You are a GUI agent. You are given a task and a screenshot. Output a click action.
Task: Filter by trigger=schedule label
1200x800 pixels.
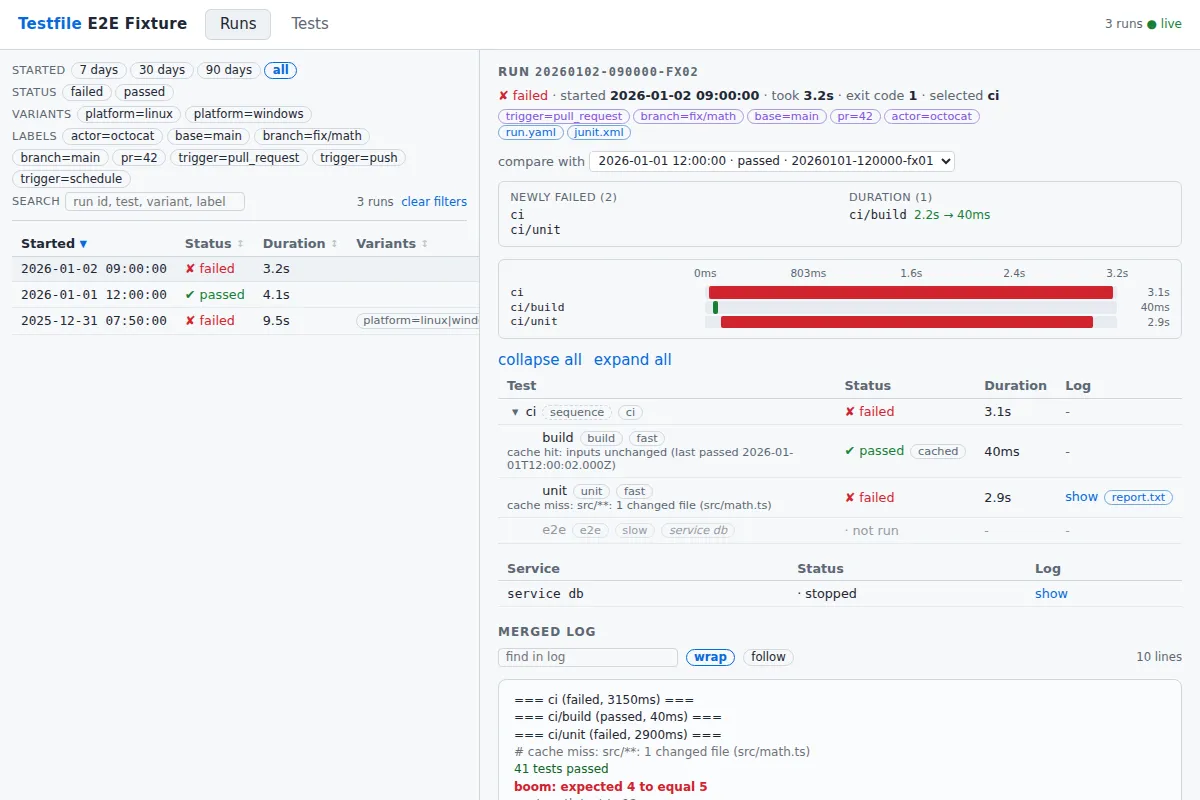pyautogui.click(x=71, y=179)
